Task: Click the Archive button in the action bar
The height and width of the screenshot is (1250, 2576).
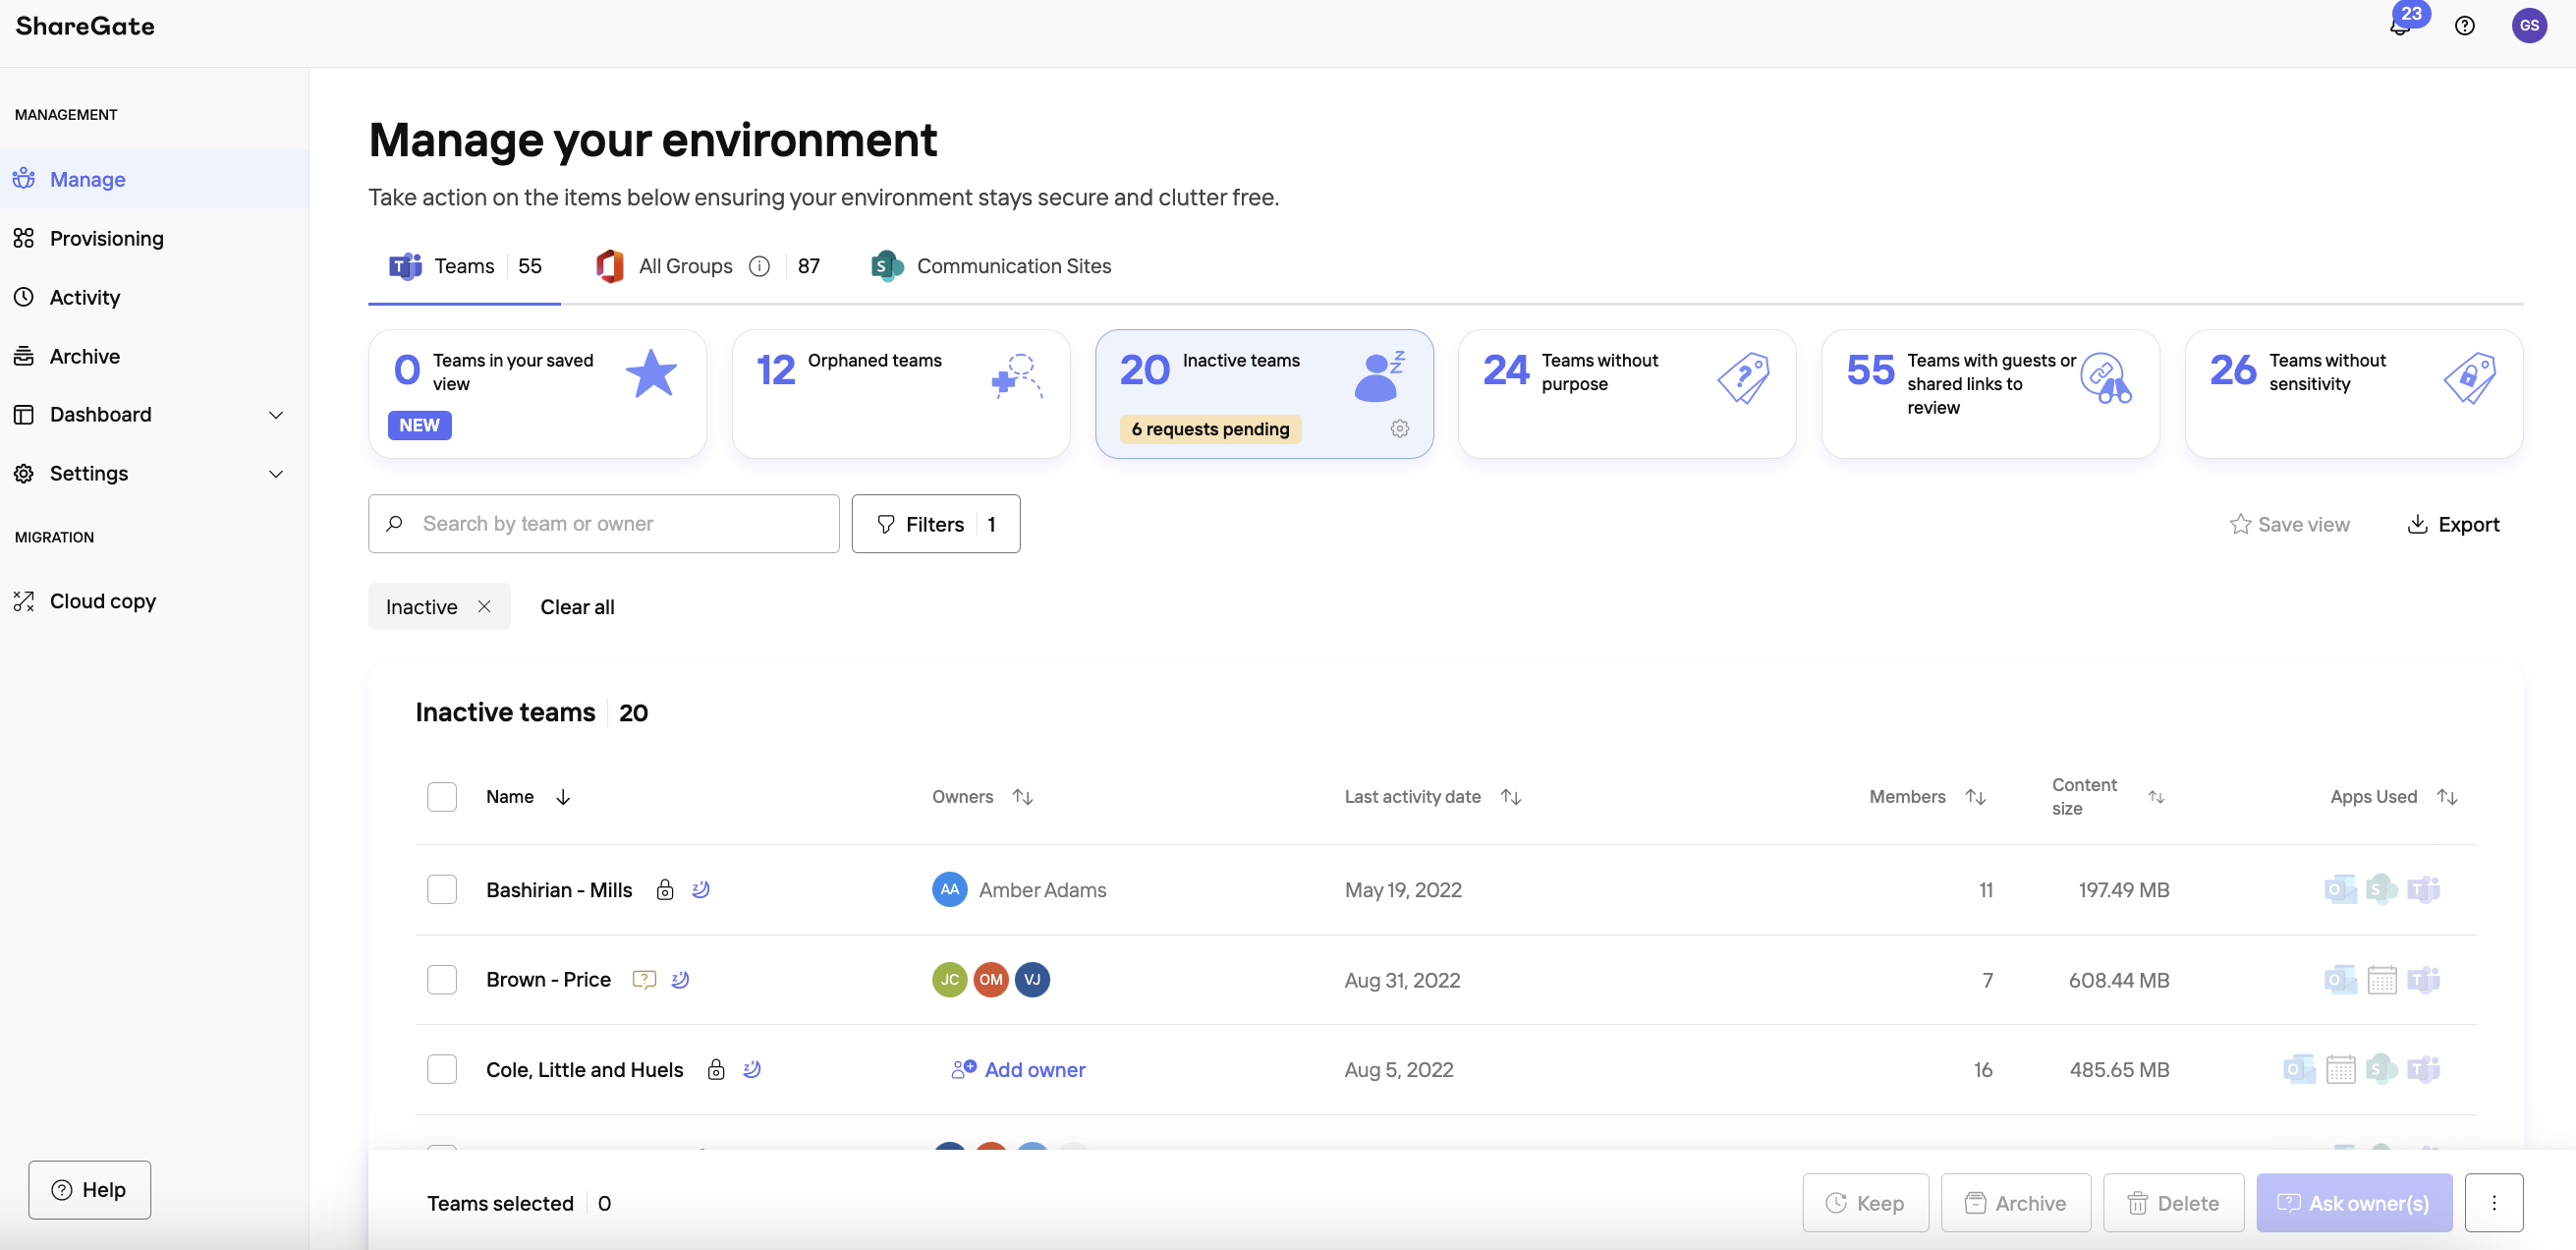Action: (2015, 1202)
